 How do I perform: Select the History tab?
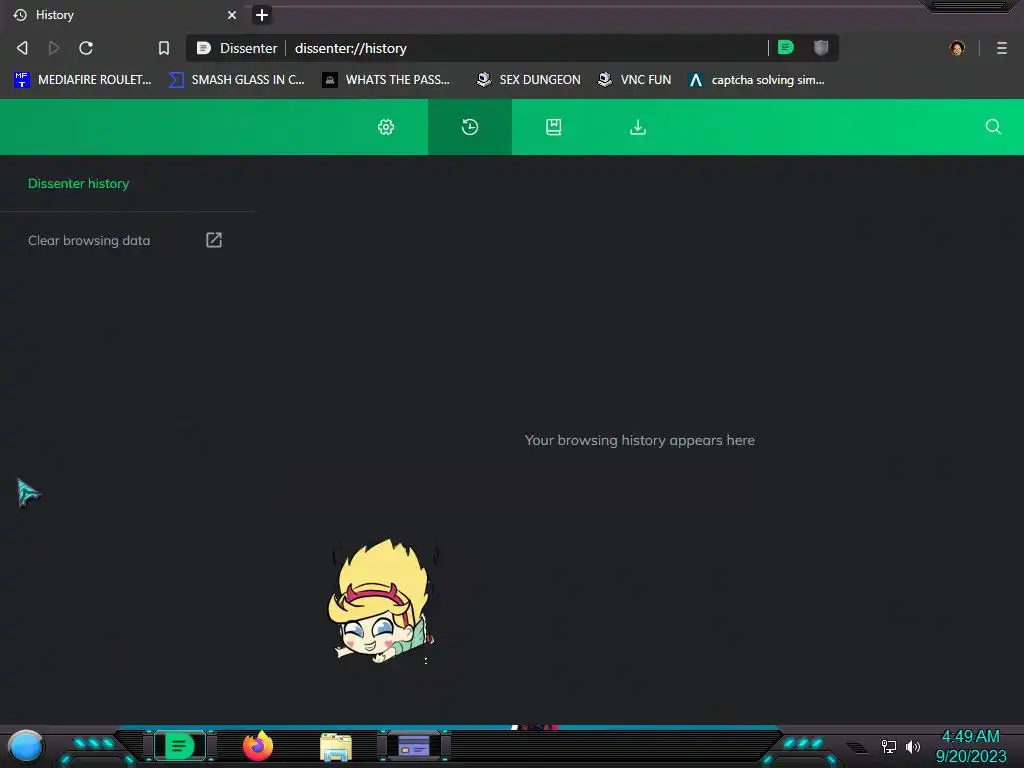coord(124,15)
